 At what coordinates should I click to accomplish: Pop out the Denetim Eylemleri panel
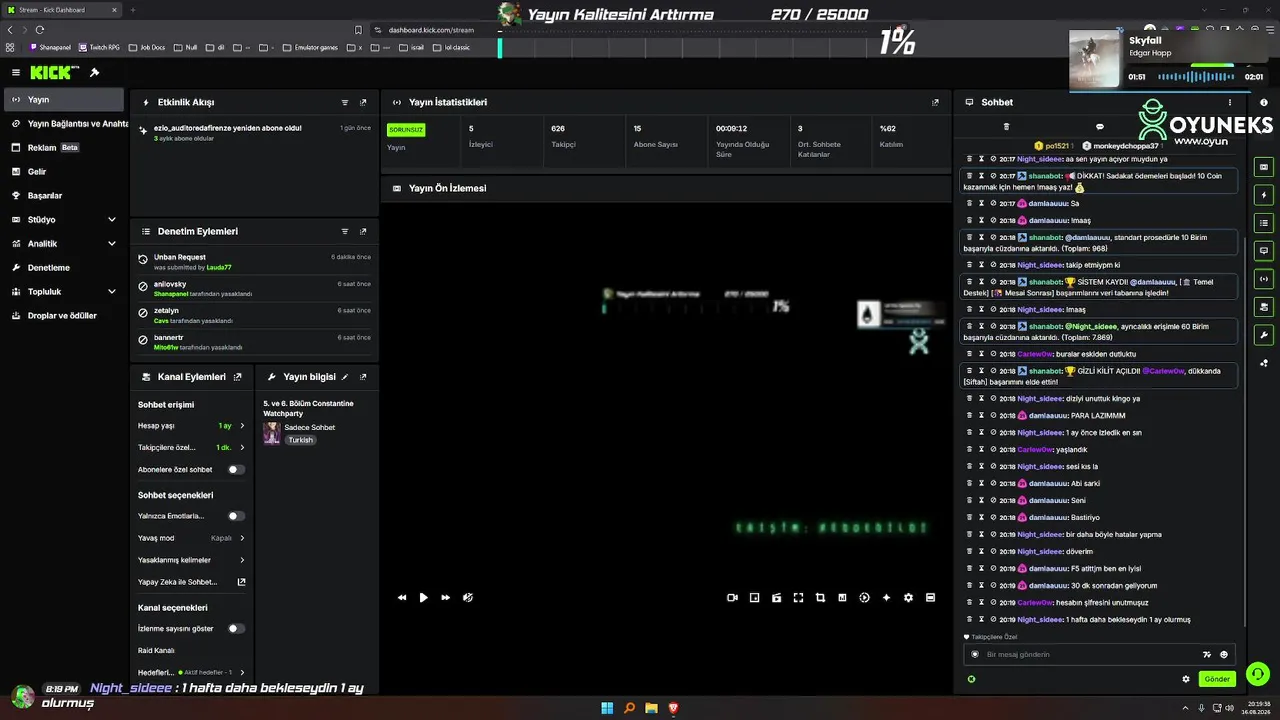(363, 231)
